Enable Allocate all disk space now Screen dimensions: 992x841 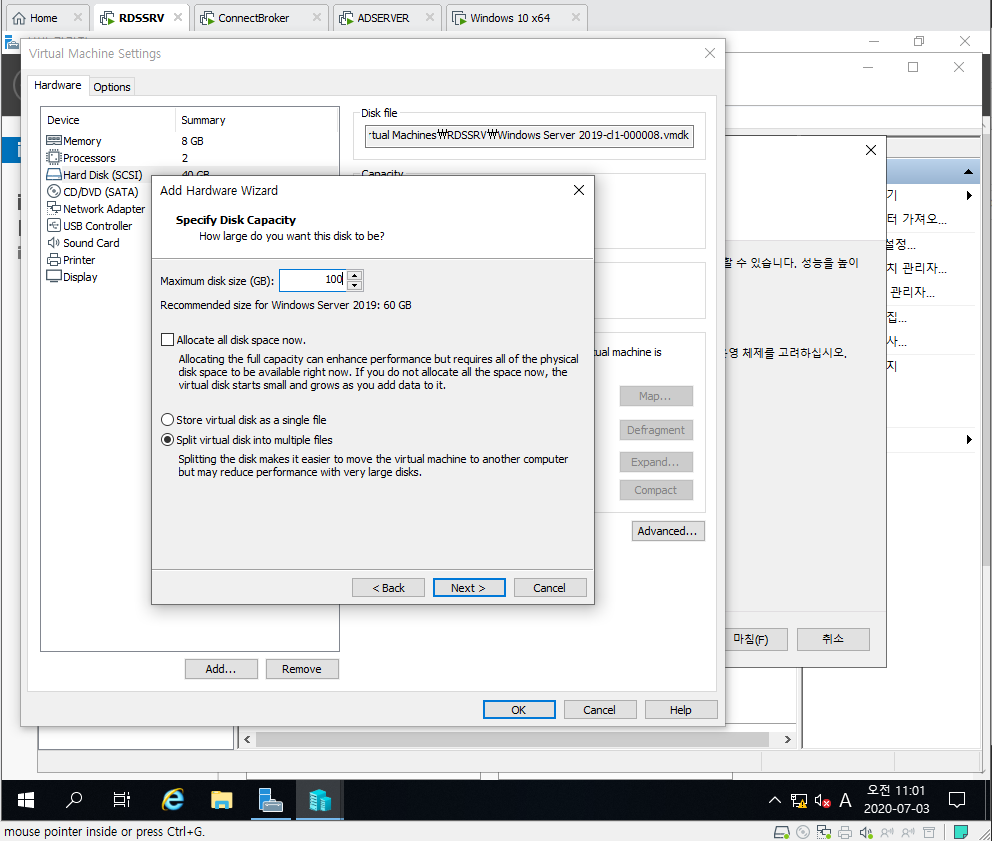click(x=167, y=340)
